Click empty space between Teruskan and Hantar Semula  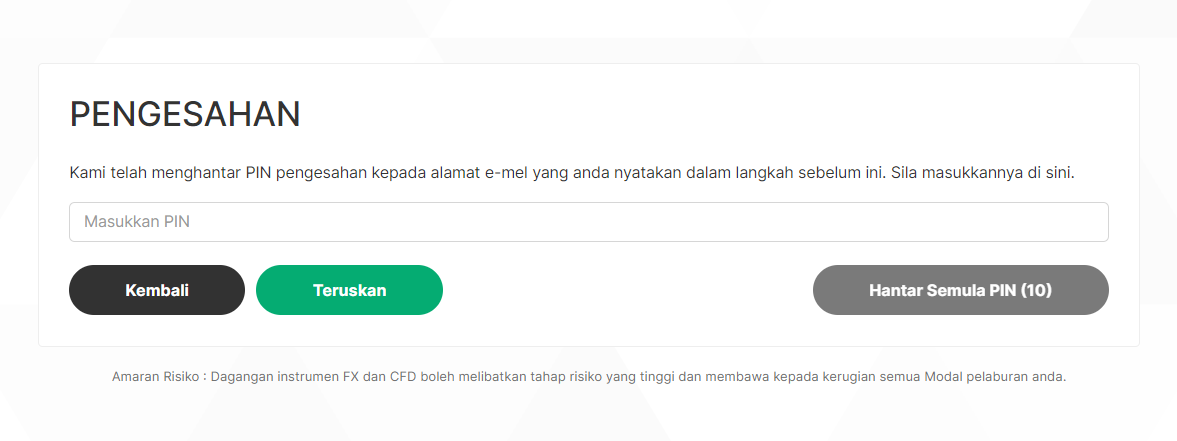(x=628, y=290)
